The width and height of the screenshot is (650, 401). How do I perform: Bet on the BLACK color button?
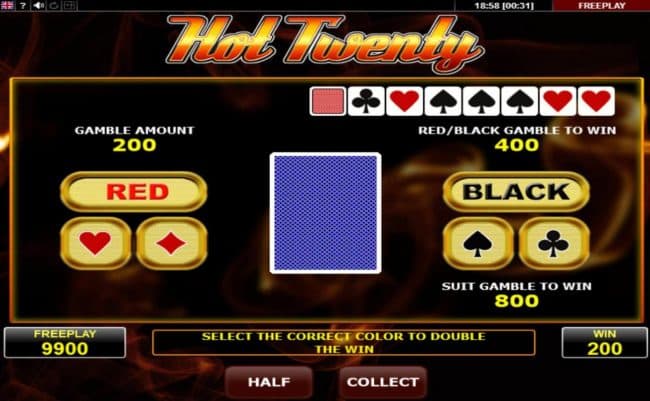point(516,192)
